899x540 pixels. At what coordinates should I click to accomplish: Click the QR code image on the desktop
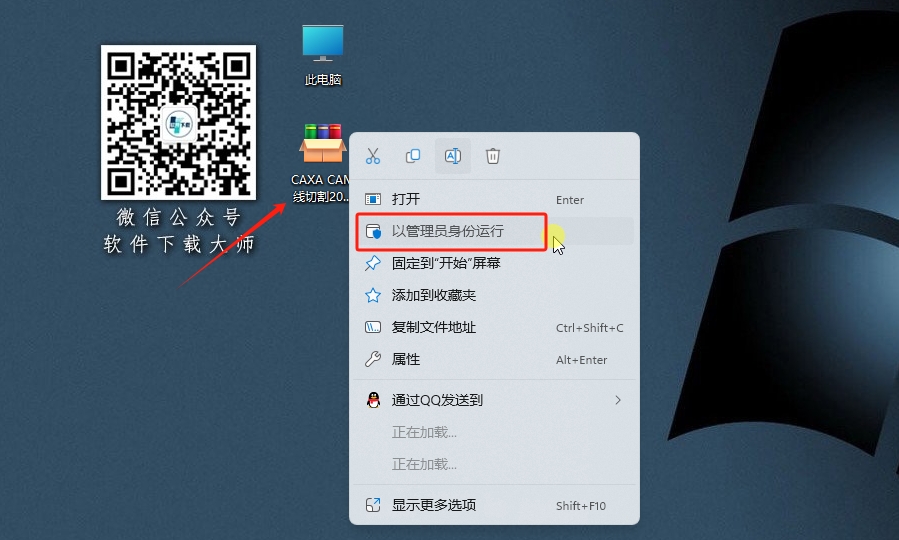pyautogui.click(x=178, y=123)
